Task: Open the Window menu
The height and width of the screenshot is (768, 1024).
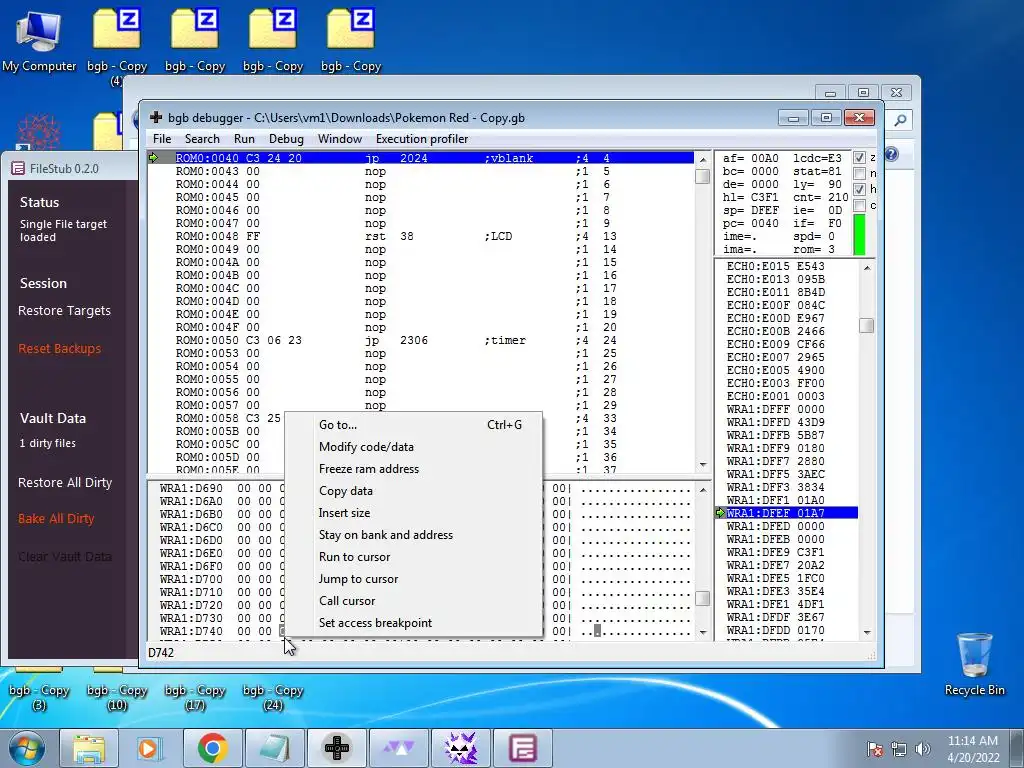Action: tap(340, 138)
